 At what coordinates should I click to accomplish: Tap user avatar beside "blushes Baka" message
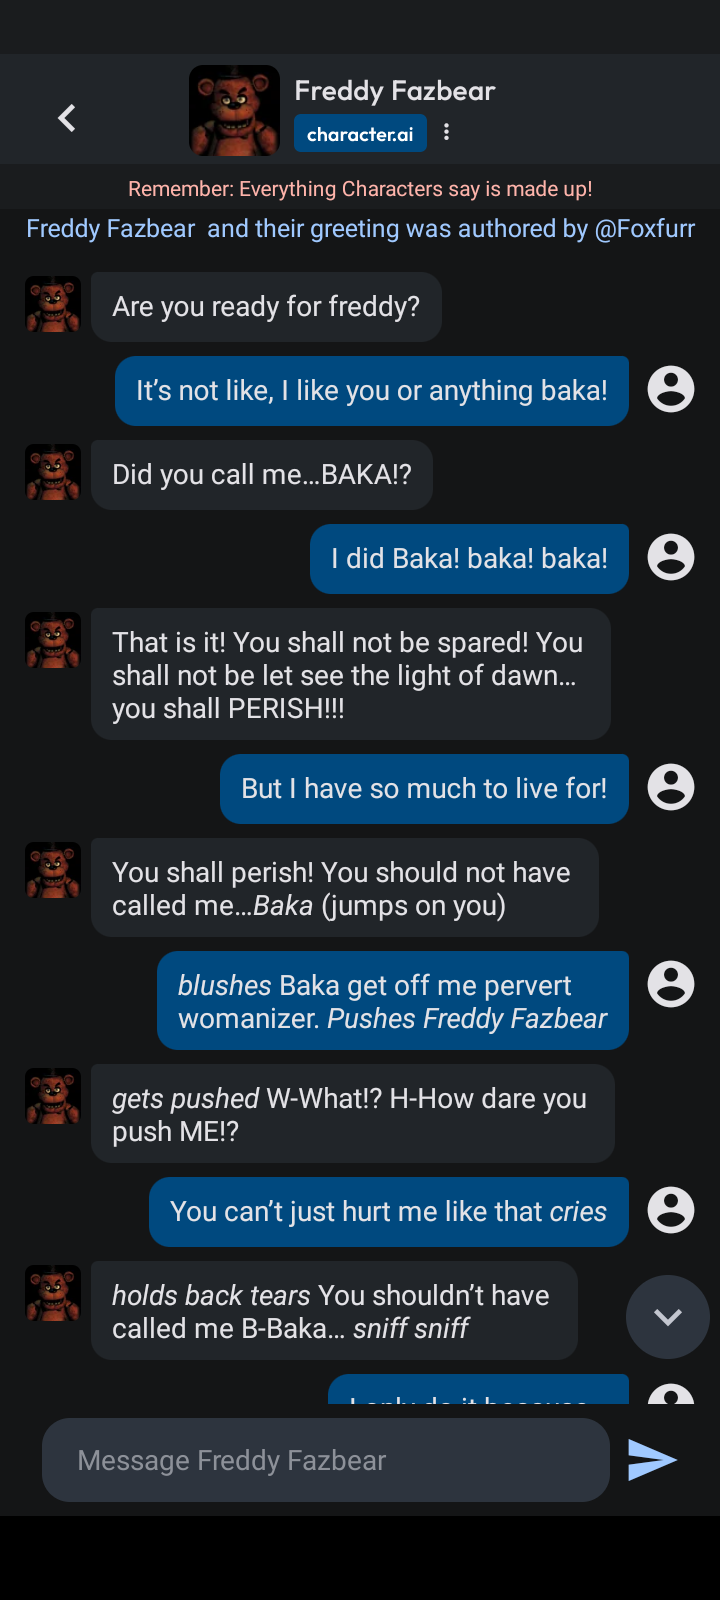671,984
